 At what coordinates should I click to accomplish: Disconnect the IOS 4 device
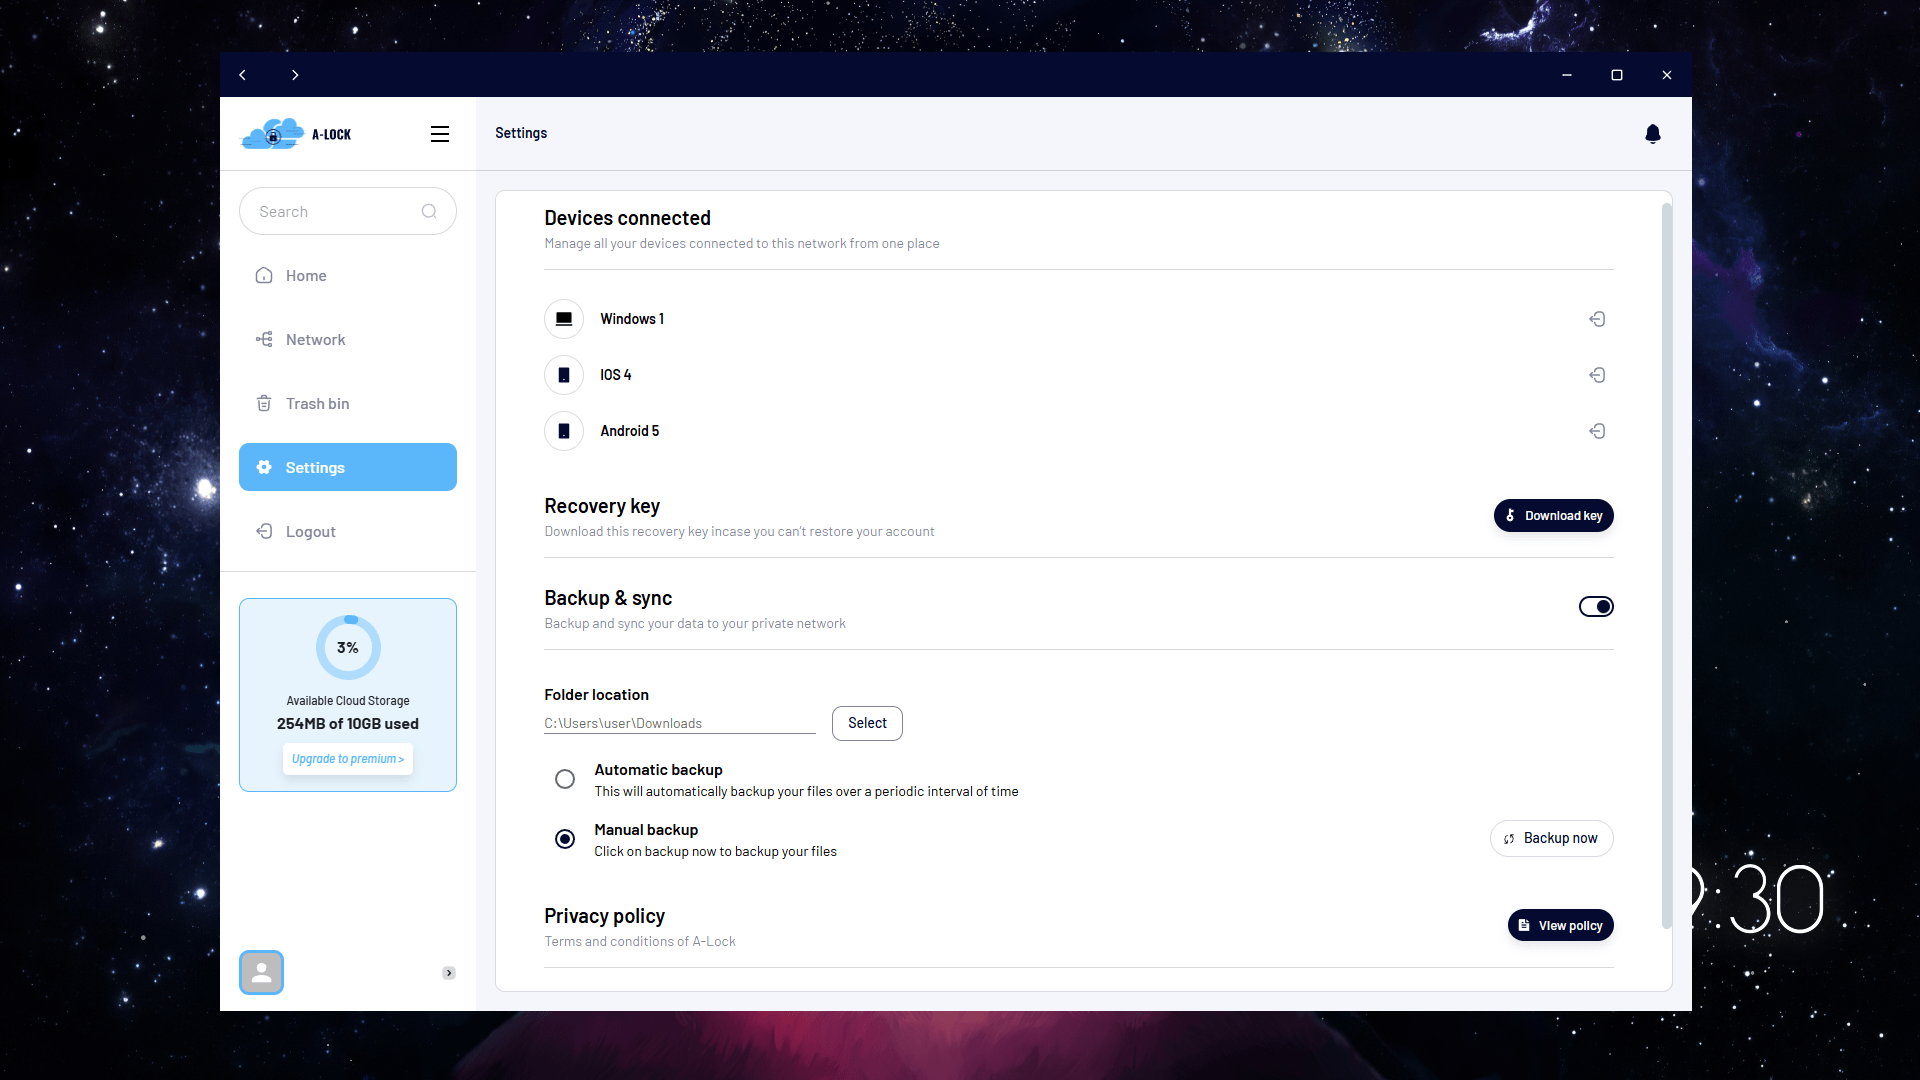click(x=1597, y=375)
